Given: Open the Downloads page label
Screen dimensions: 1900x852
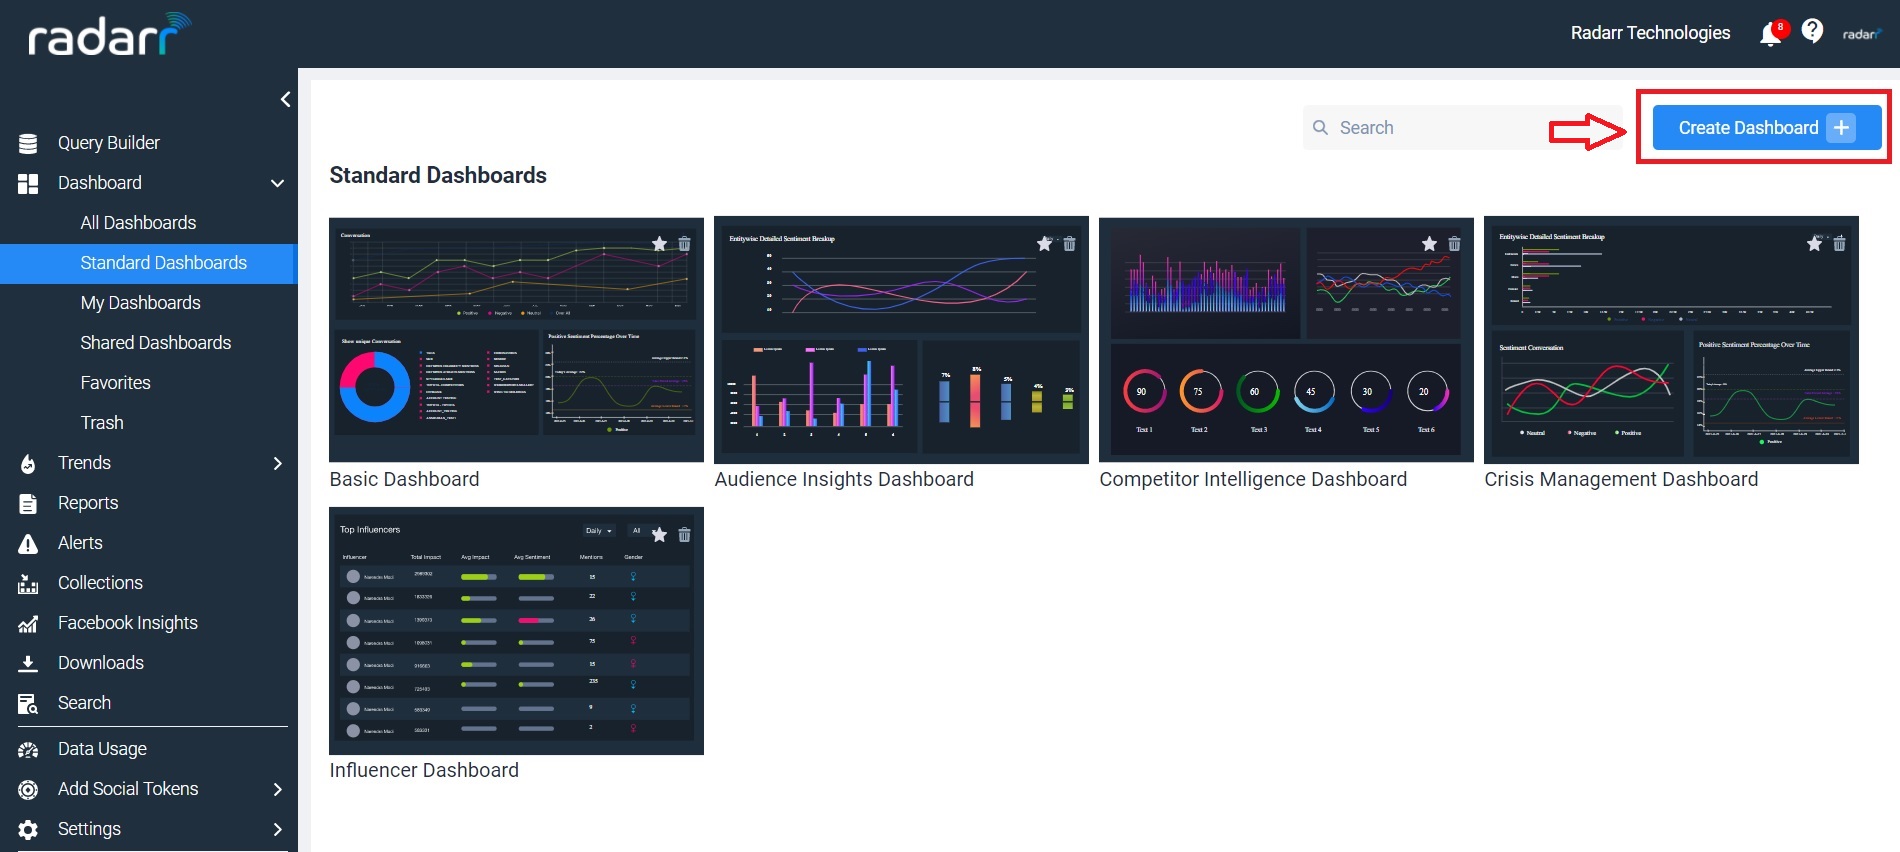Looking at the screenshot, I should (100, 663).
